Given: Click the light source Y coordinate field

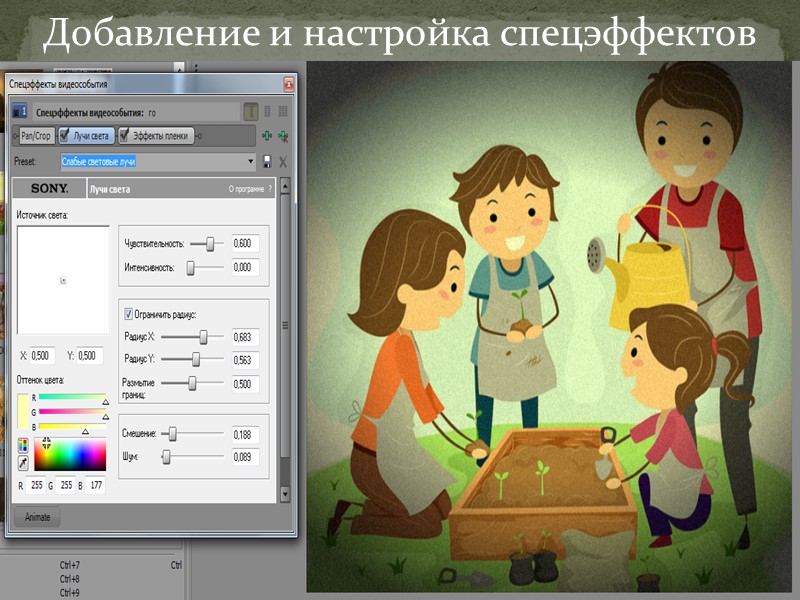Looking at the screenshot, I should click(x=90, y=356).
